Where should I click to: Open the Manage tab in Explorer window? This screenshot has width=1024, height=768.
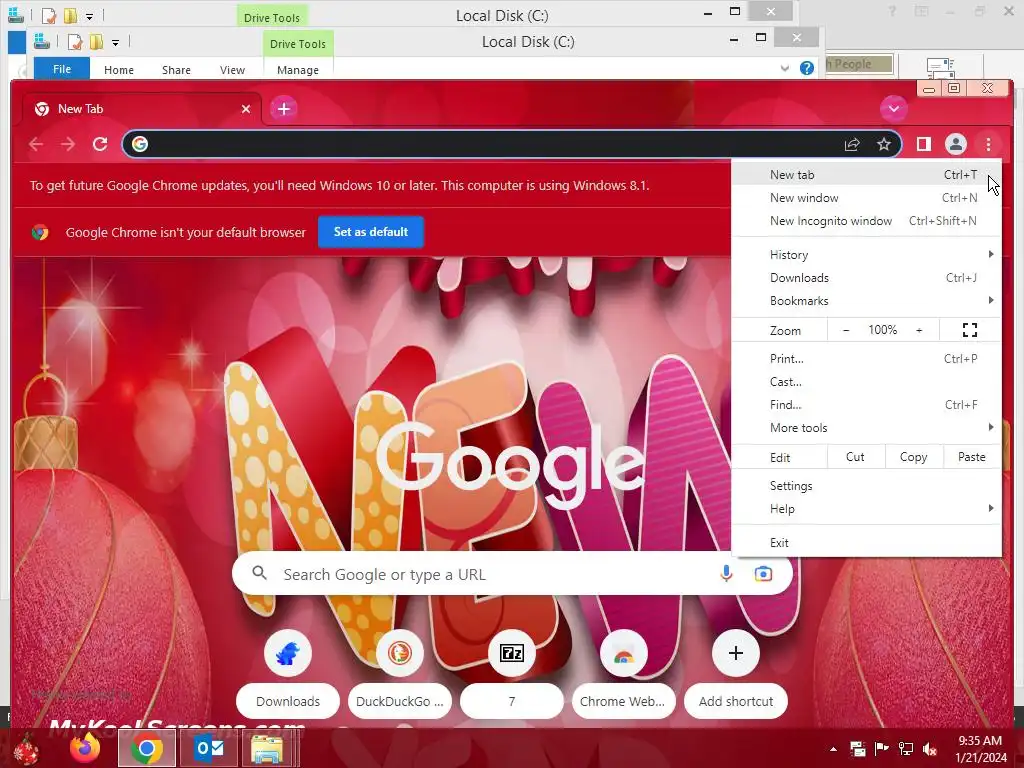(298, 70)
